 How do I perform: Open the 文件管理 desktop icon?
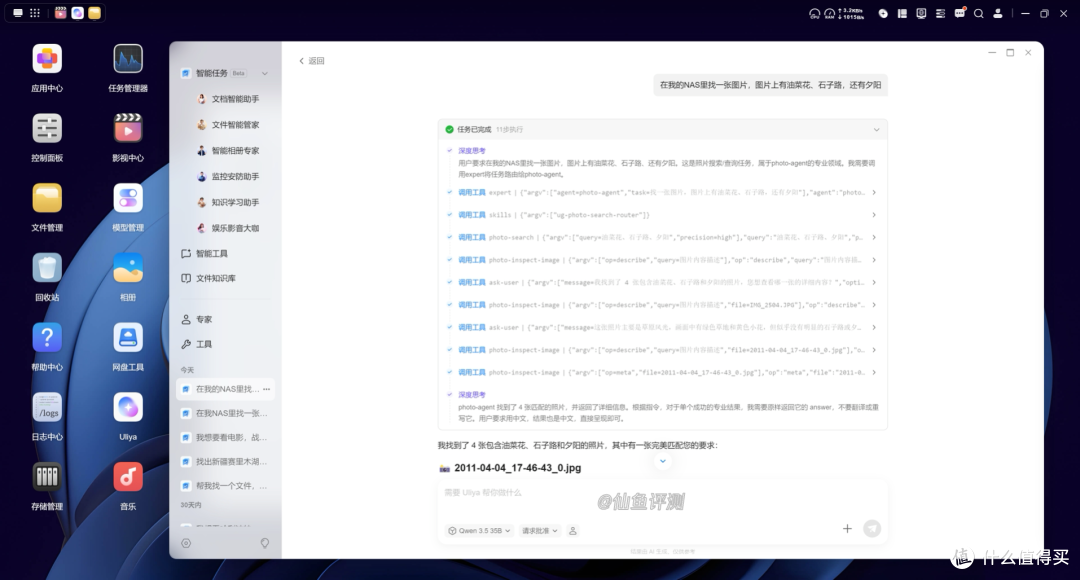(x=47, y=198)
